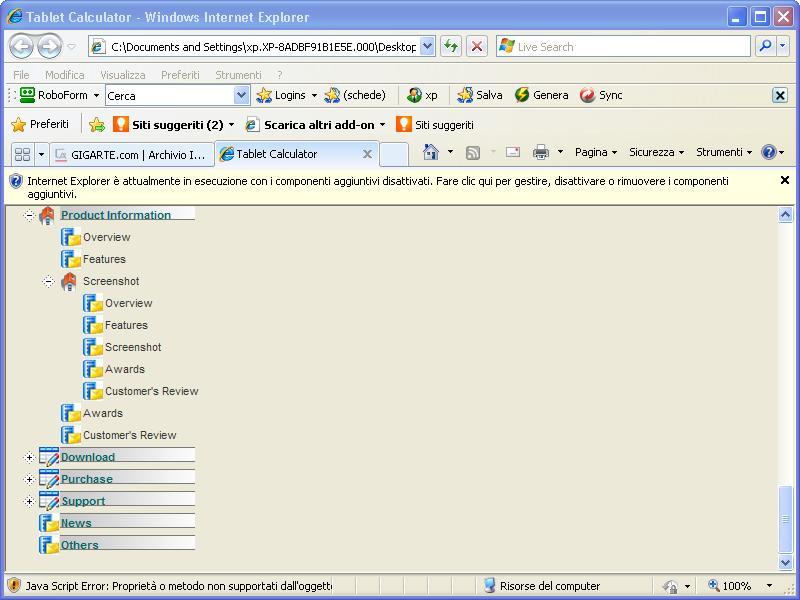Click the red Stop loading icon
Image resolution: width=800 pixels, height=600 pixels.
[x=477, y=46]
